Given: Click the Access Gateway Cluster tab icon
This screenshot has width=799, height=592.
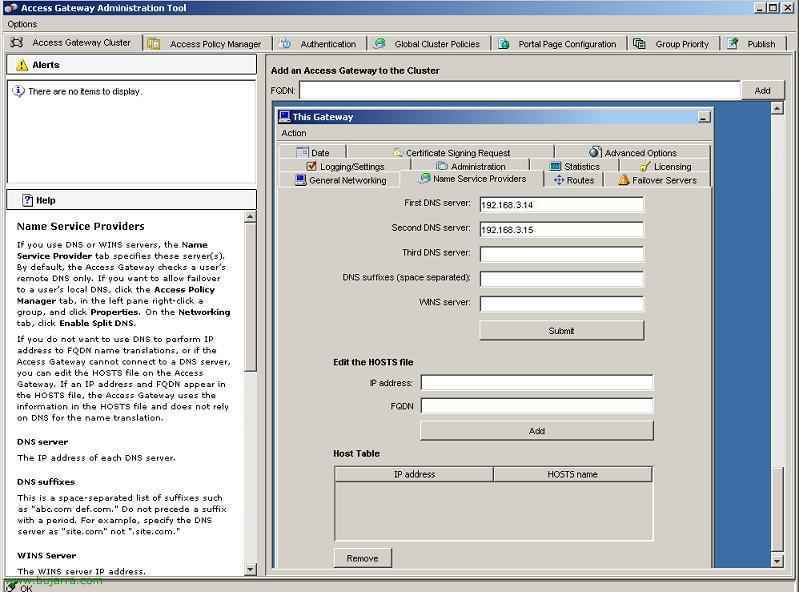Looking at the screenshot, I should 17,43.
